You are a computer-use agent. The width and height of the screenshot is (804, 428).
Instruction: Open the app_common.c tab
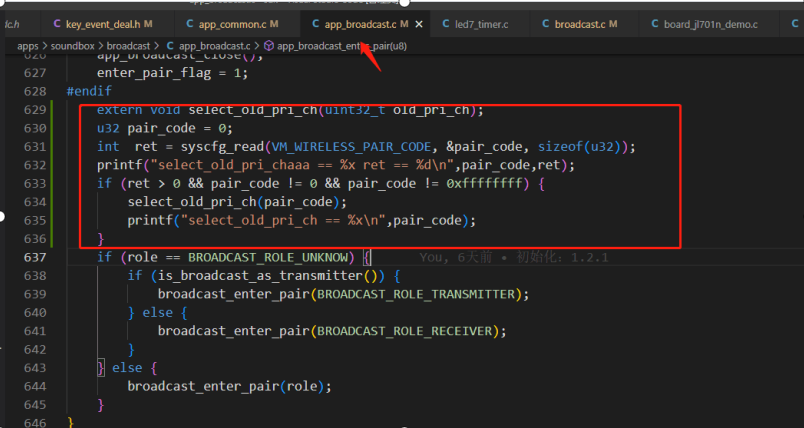coord(232,24)
